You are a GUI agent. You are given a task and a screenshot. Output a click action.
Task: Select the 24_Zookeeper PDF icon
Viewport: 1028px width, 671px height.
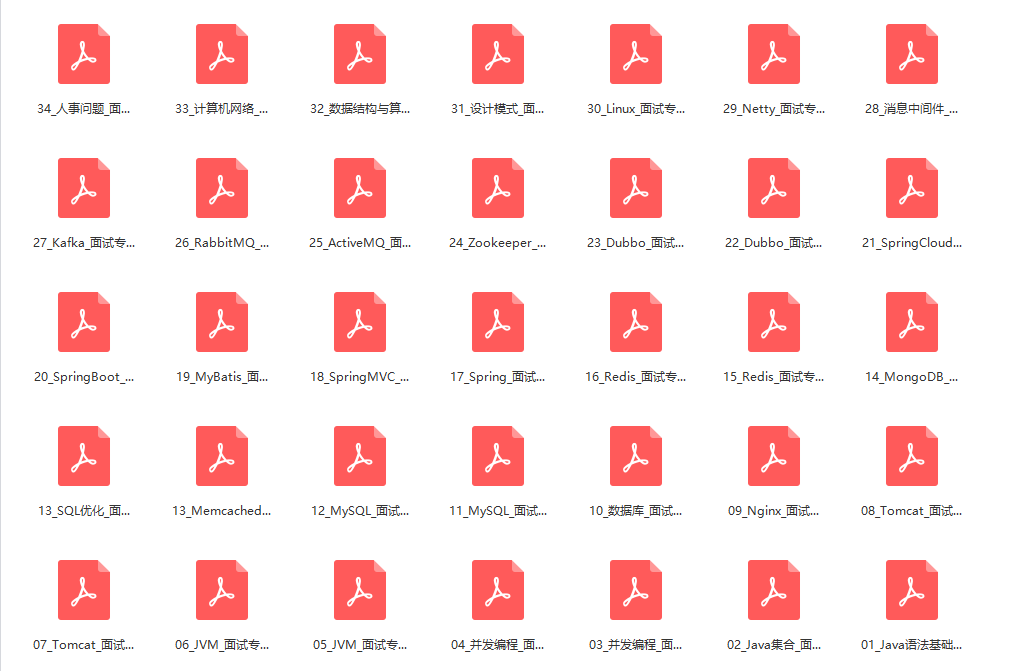[x=498, y=188]
